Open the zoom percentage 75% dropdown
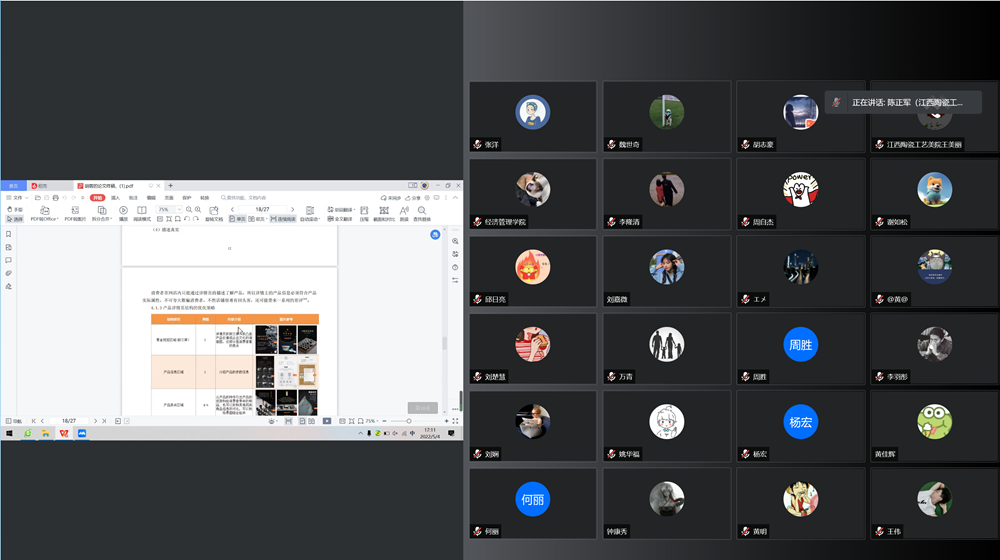The image size is (1000, 560). [x=179, y=209]
